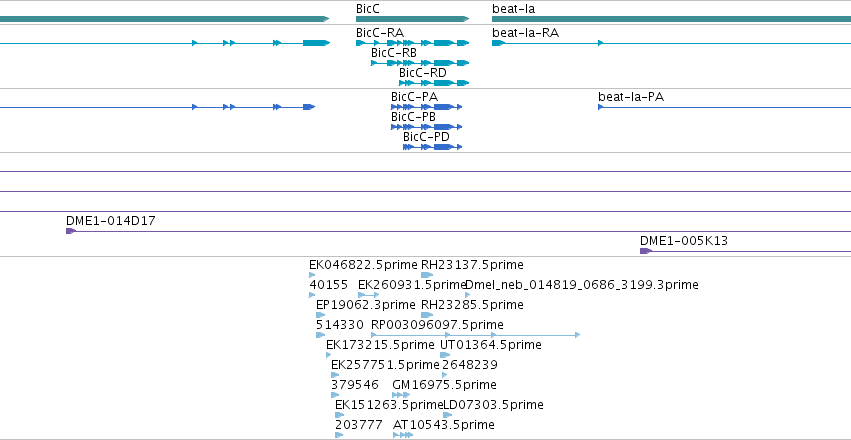Select the RH23285.5prime EST label
The width and height of the screenshot is (851, 440).
pos(473,305)
